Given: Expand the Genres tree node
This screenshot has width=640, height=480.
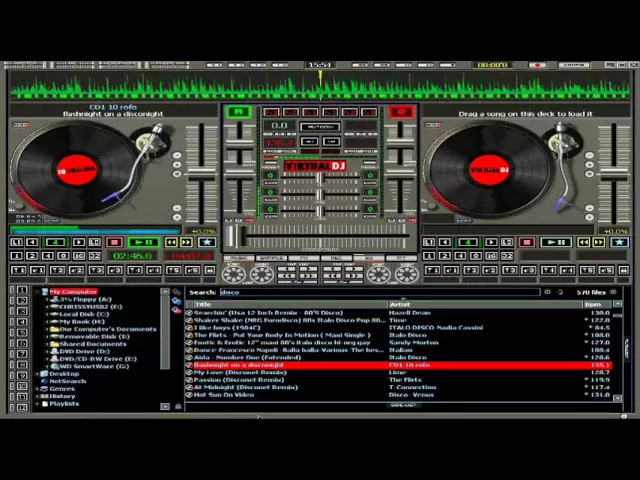Looking at the screenshot, I should 37,389.
